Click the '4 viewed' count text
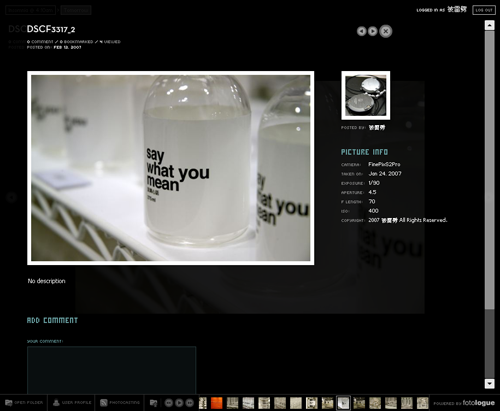Screen dimensions: 500x411 (x=110, y=42)
